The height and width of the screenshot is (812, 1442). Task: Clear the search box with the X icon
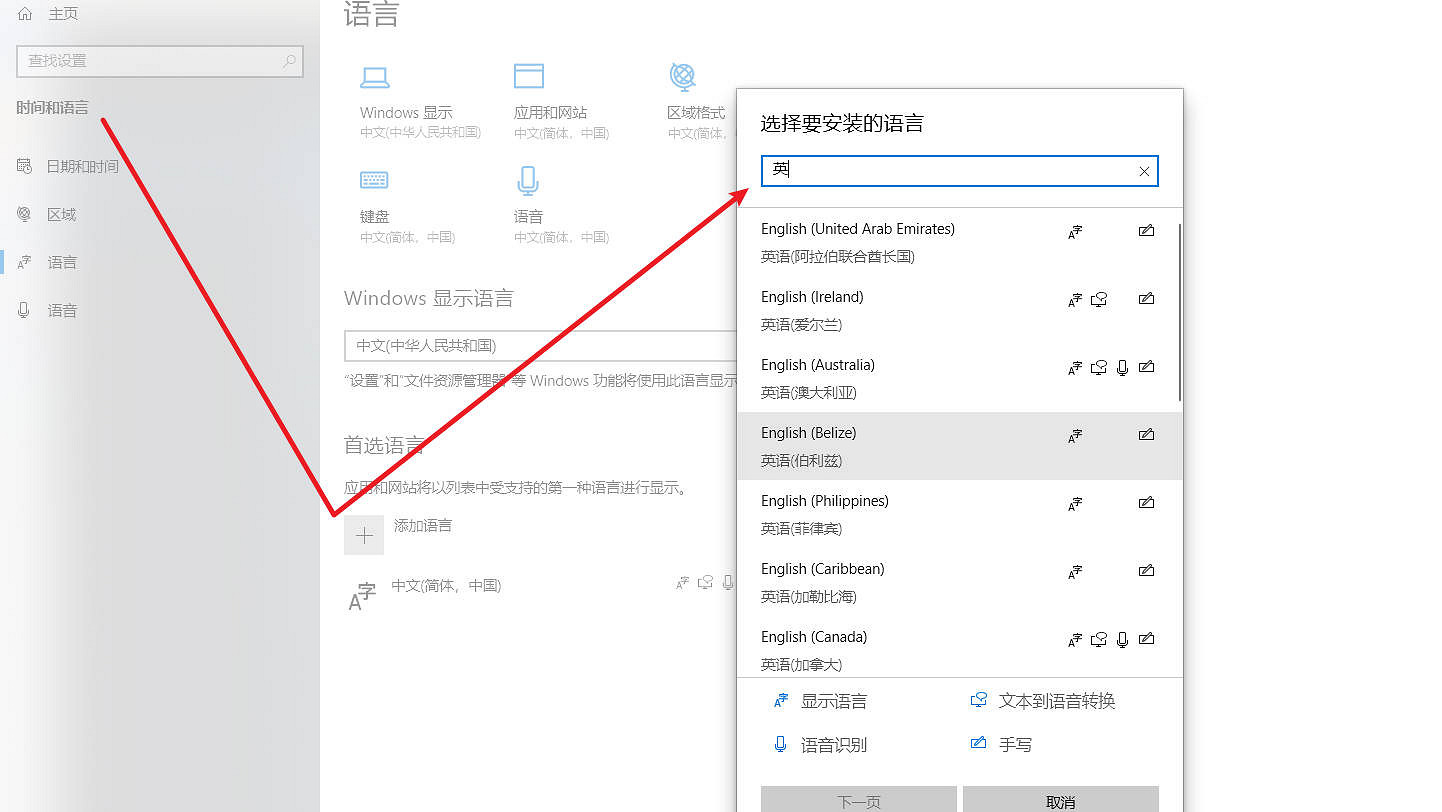[x=1143, y=171]
